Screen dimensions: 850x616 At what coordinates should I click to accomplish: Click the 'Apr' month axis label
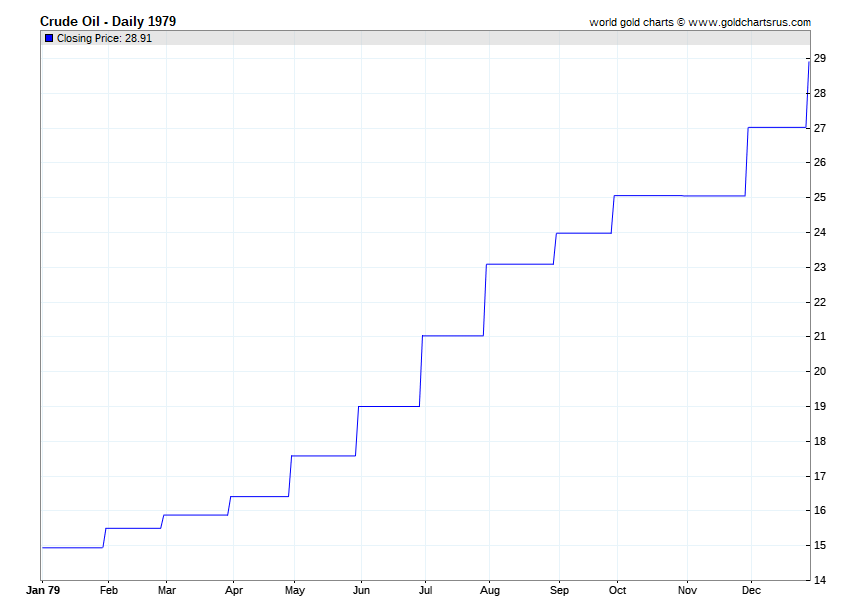(x=232, y=591)
